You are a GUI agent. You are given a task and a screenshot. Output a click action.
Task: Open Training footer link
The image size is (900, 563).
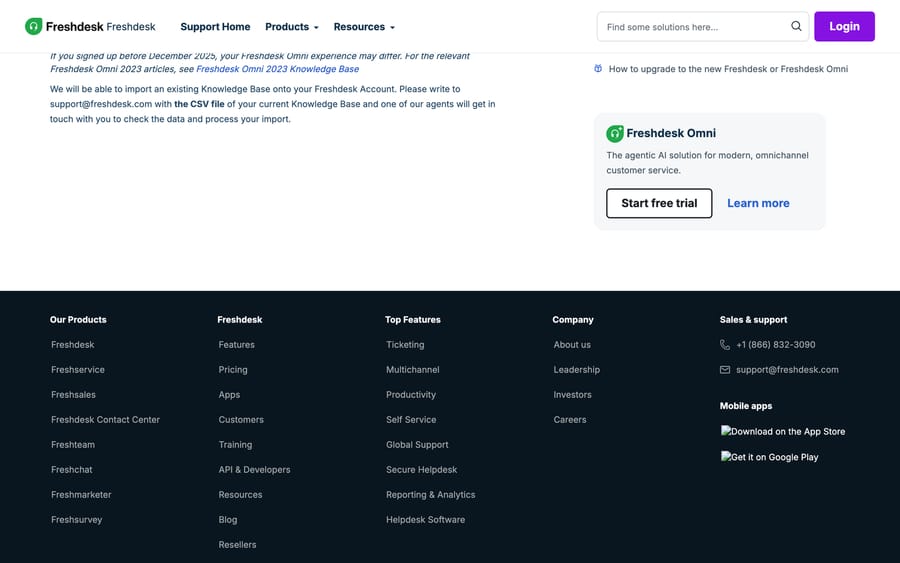coord(235,445)
